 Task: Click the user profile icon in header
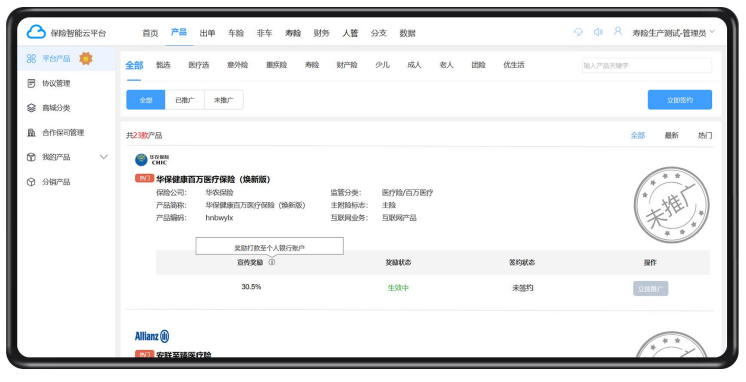618,31
